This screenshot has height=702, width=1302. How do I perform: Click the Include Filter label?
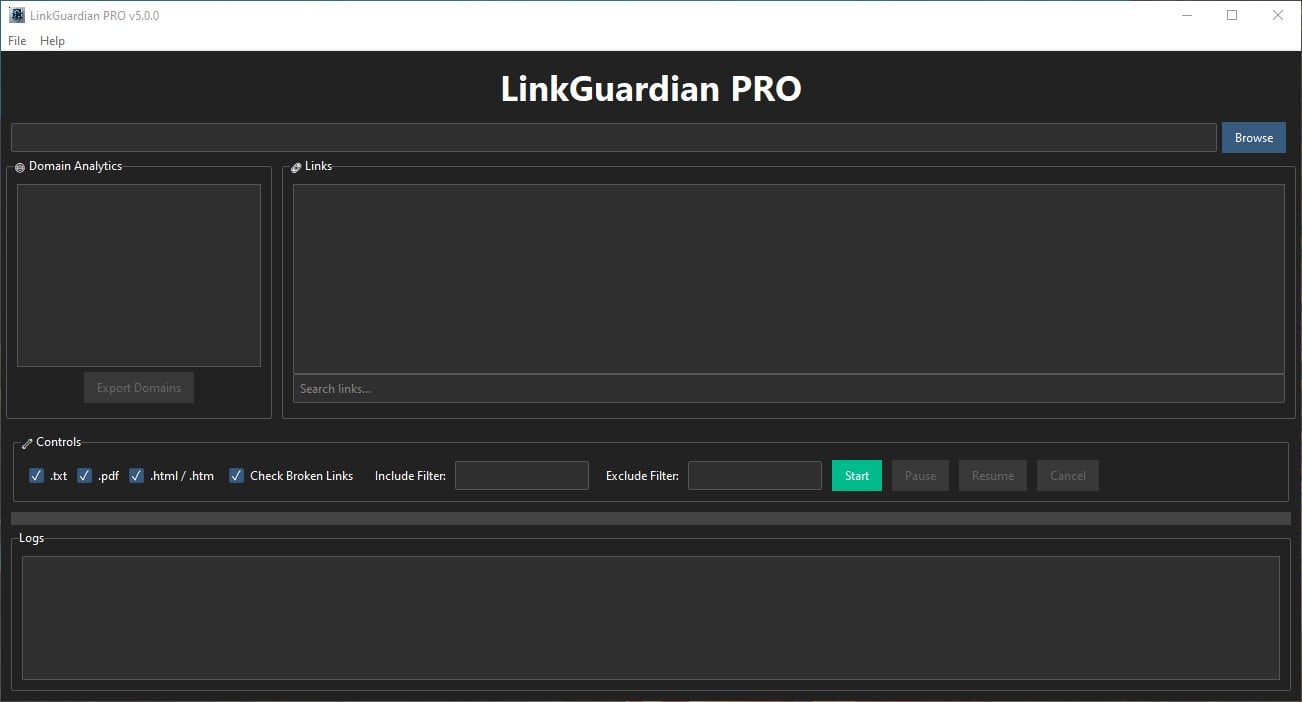410,476
